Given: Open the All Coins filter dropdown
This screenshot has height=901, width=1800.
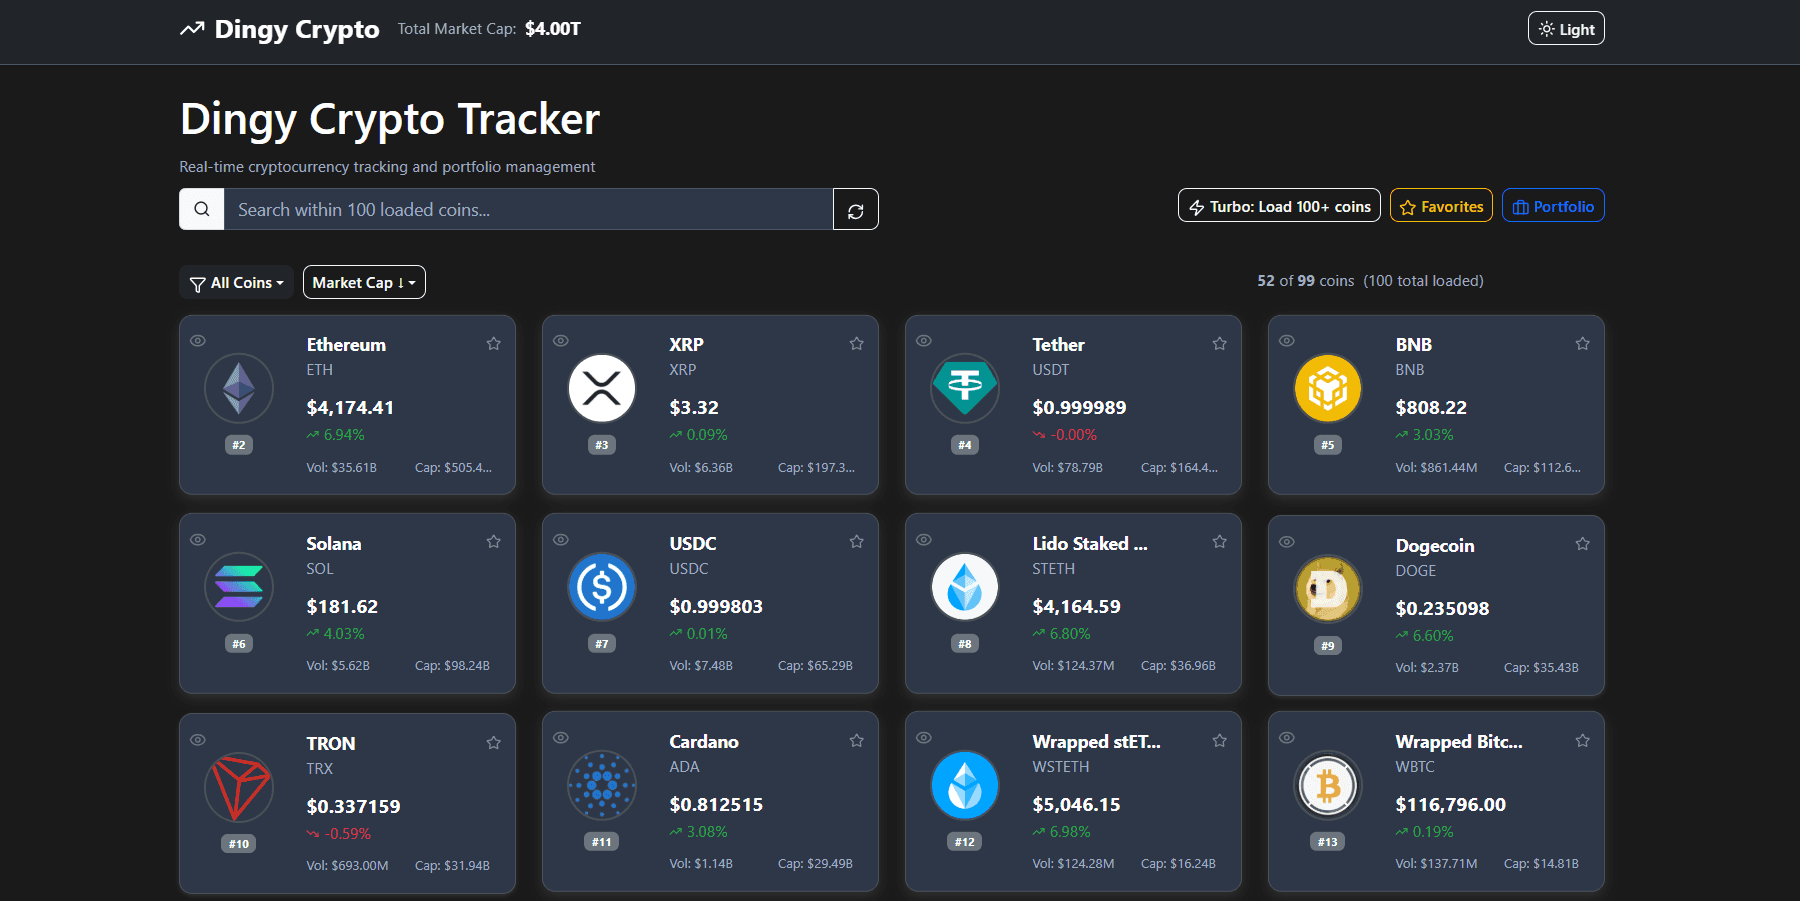Looking at the screenshot, I should 236,282.
